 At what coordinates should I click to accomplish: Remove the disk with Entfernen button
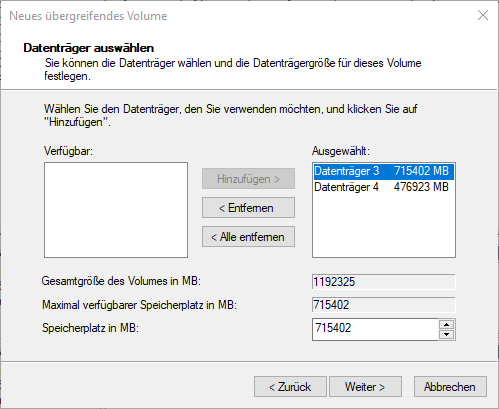(248, 208)
